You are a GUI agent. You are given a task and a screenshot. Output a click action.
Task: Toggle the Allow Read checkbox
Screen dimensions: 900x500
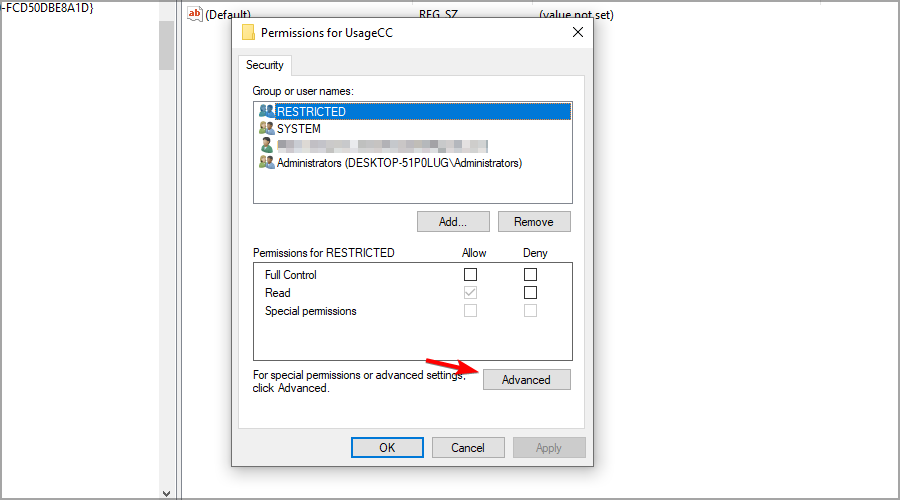[x=470, y=293]
